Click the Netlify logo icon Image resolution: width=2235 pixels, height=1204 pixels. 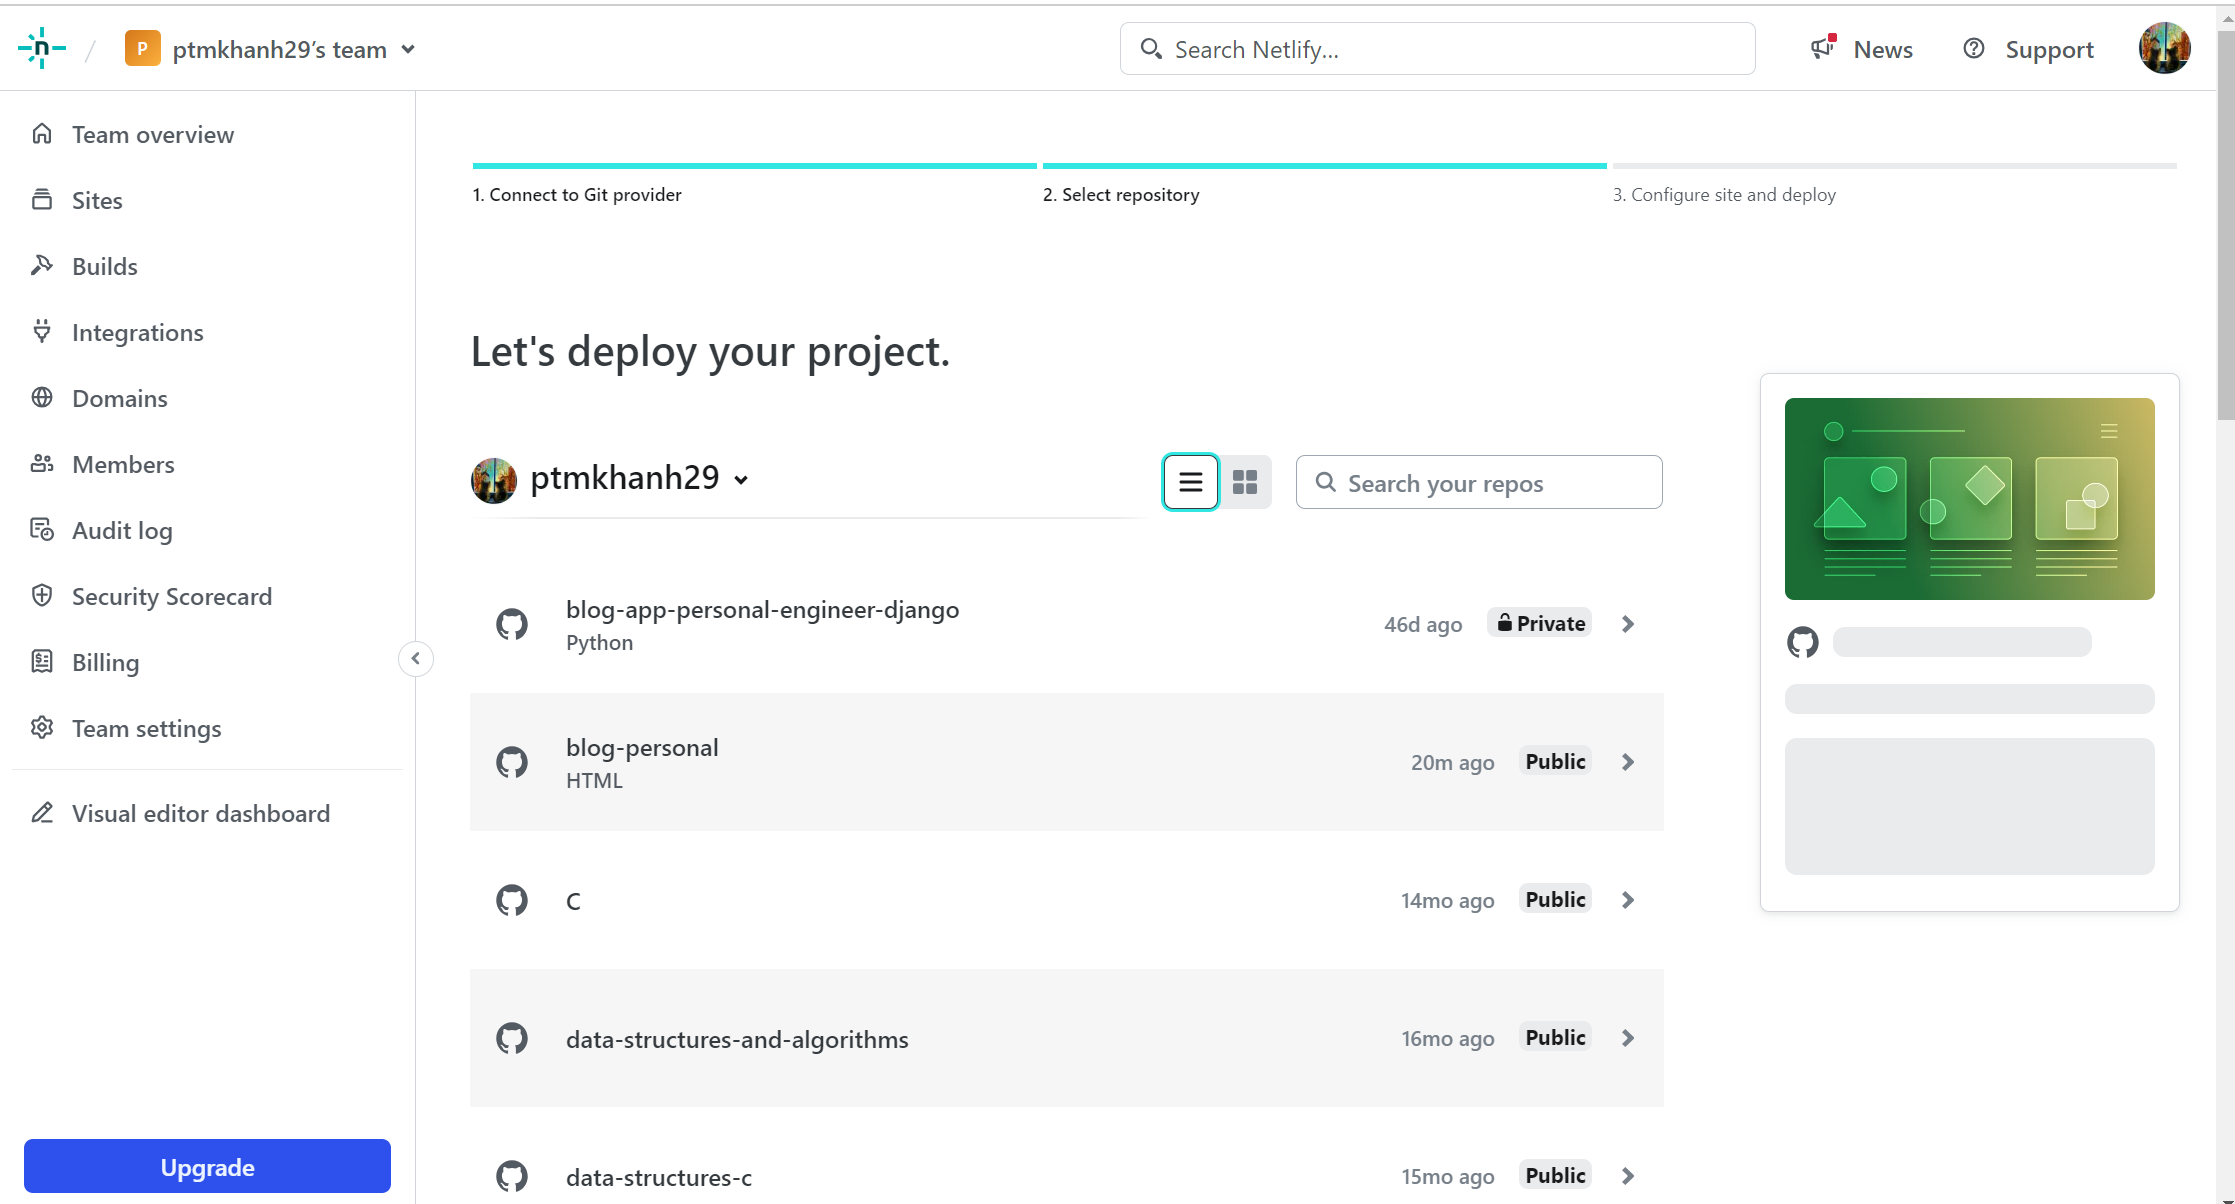click(x=41, y=48)
